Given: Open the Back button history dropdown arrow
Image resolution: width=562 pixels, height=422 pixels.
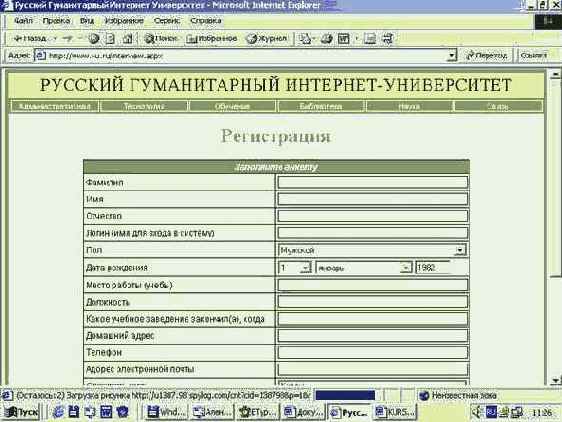Looking at the screenshot, I should pyautogui.click(x=55, y=38).
